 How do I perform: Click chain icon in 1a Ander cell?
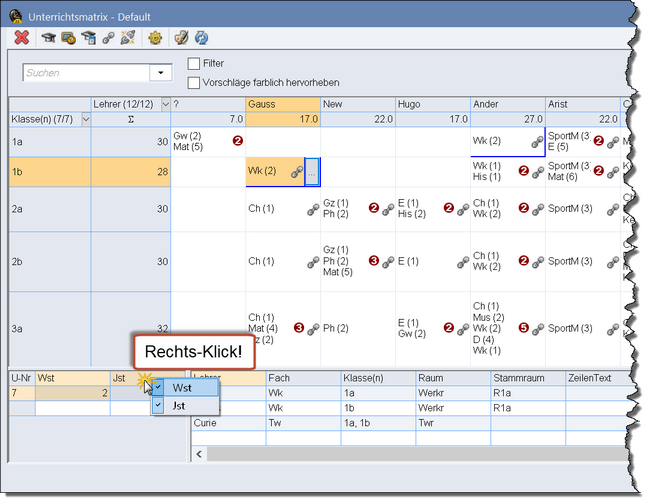pos(537,142)
